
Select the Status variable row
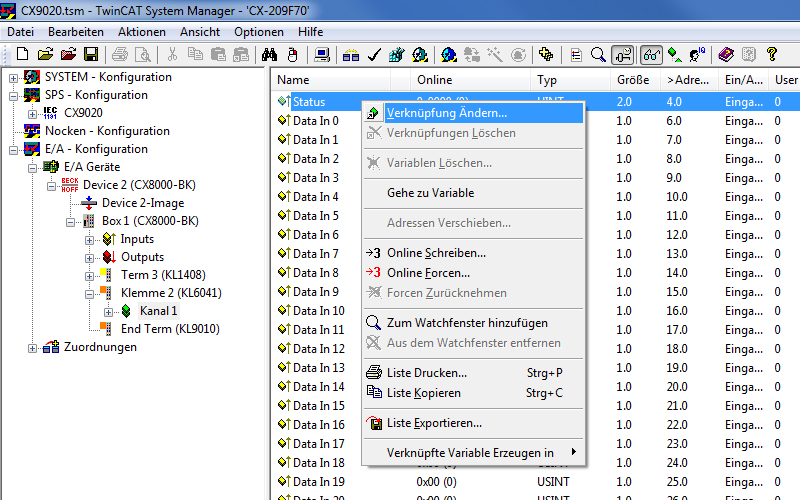[x=309, y=102]
